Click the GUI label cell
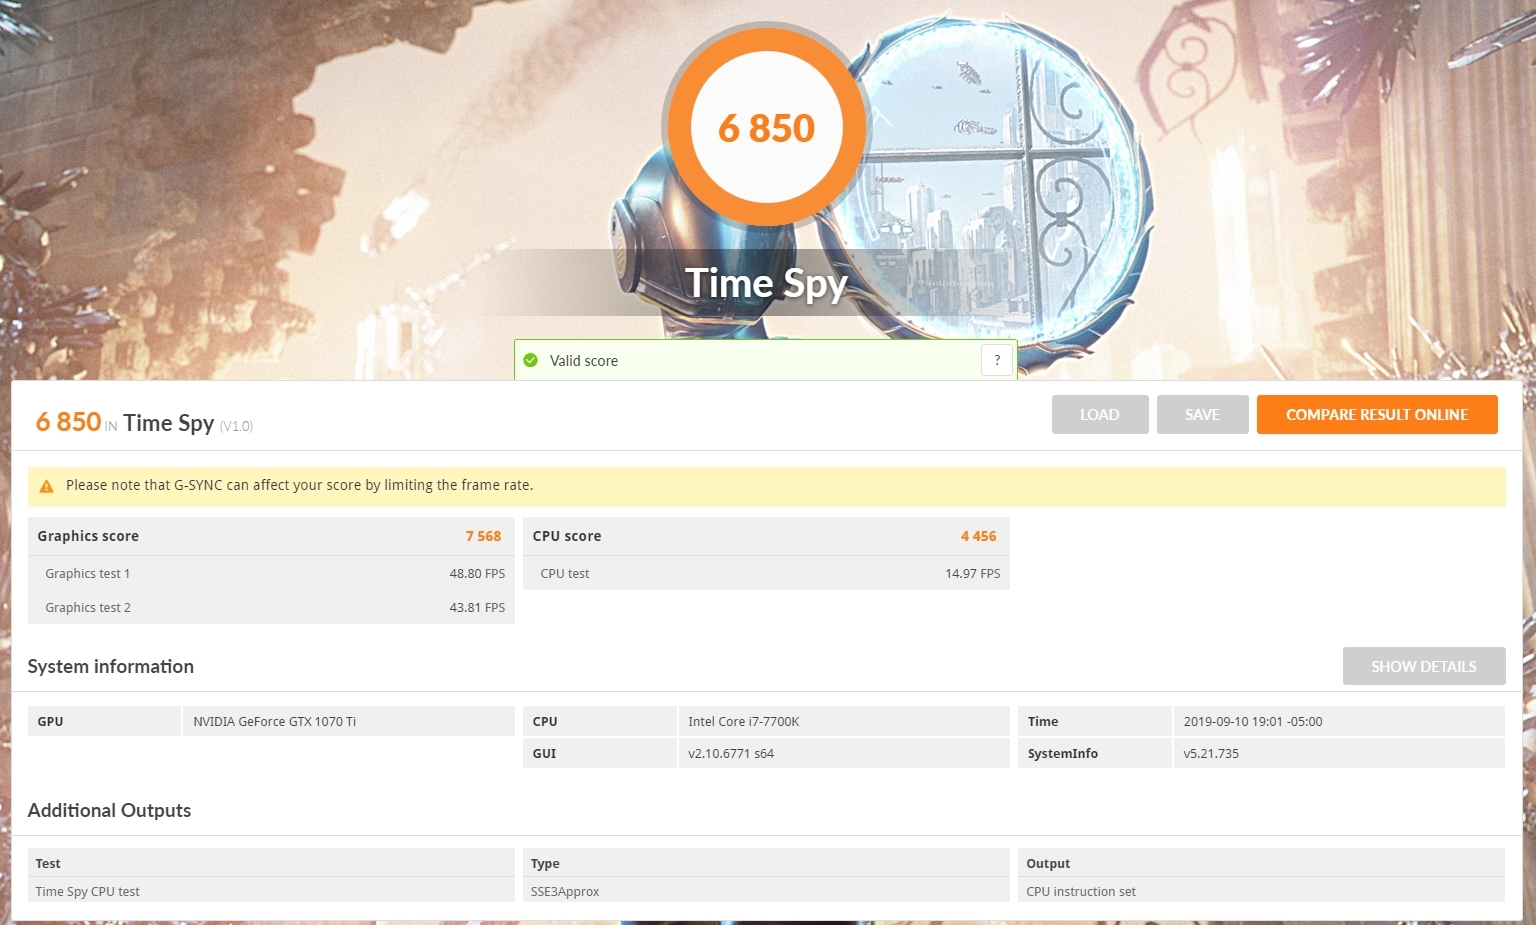 tap(600, 753)
